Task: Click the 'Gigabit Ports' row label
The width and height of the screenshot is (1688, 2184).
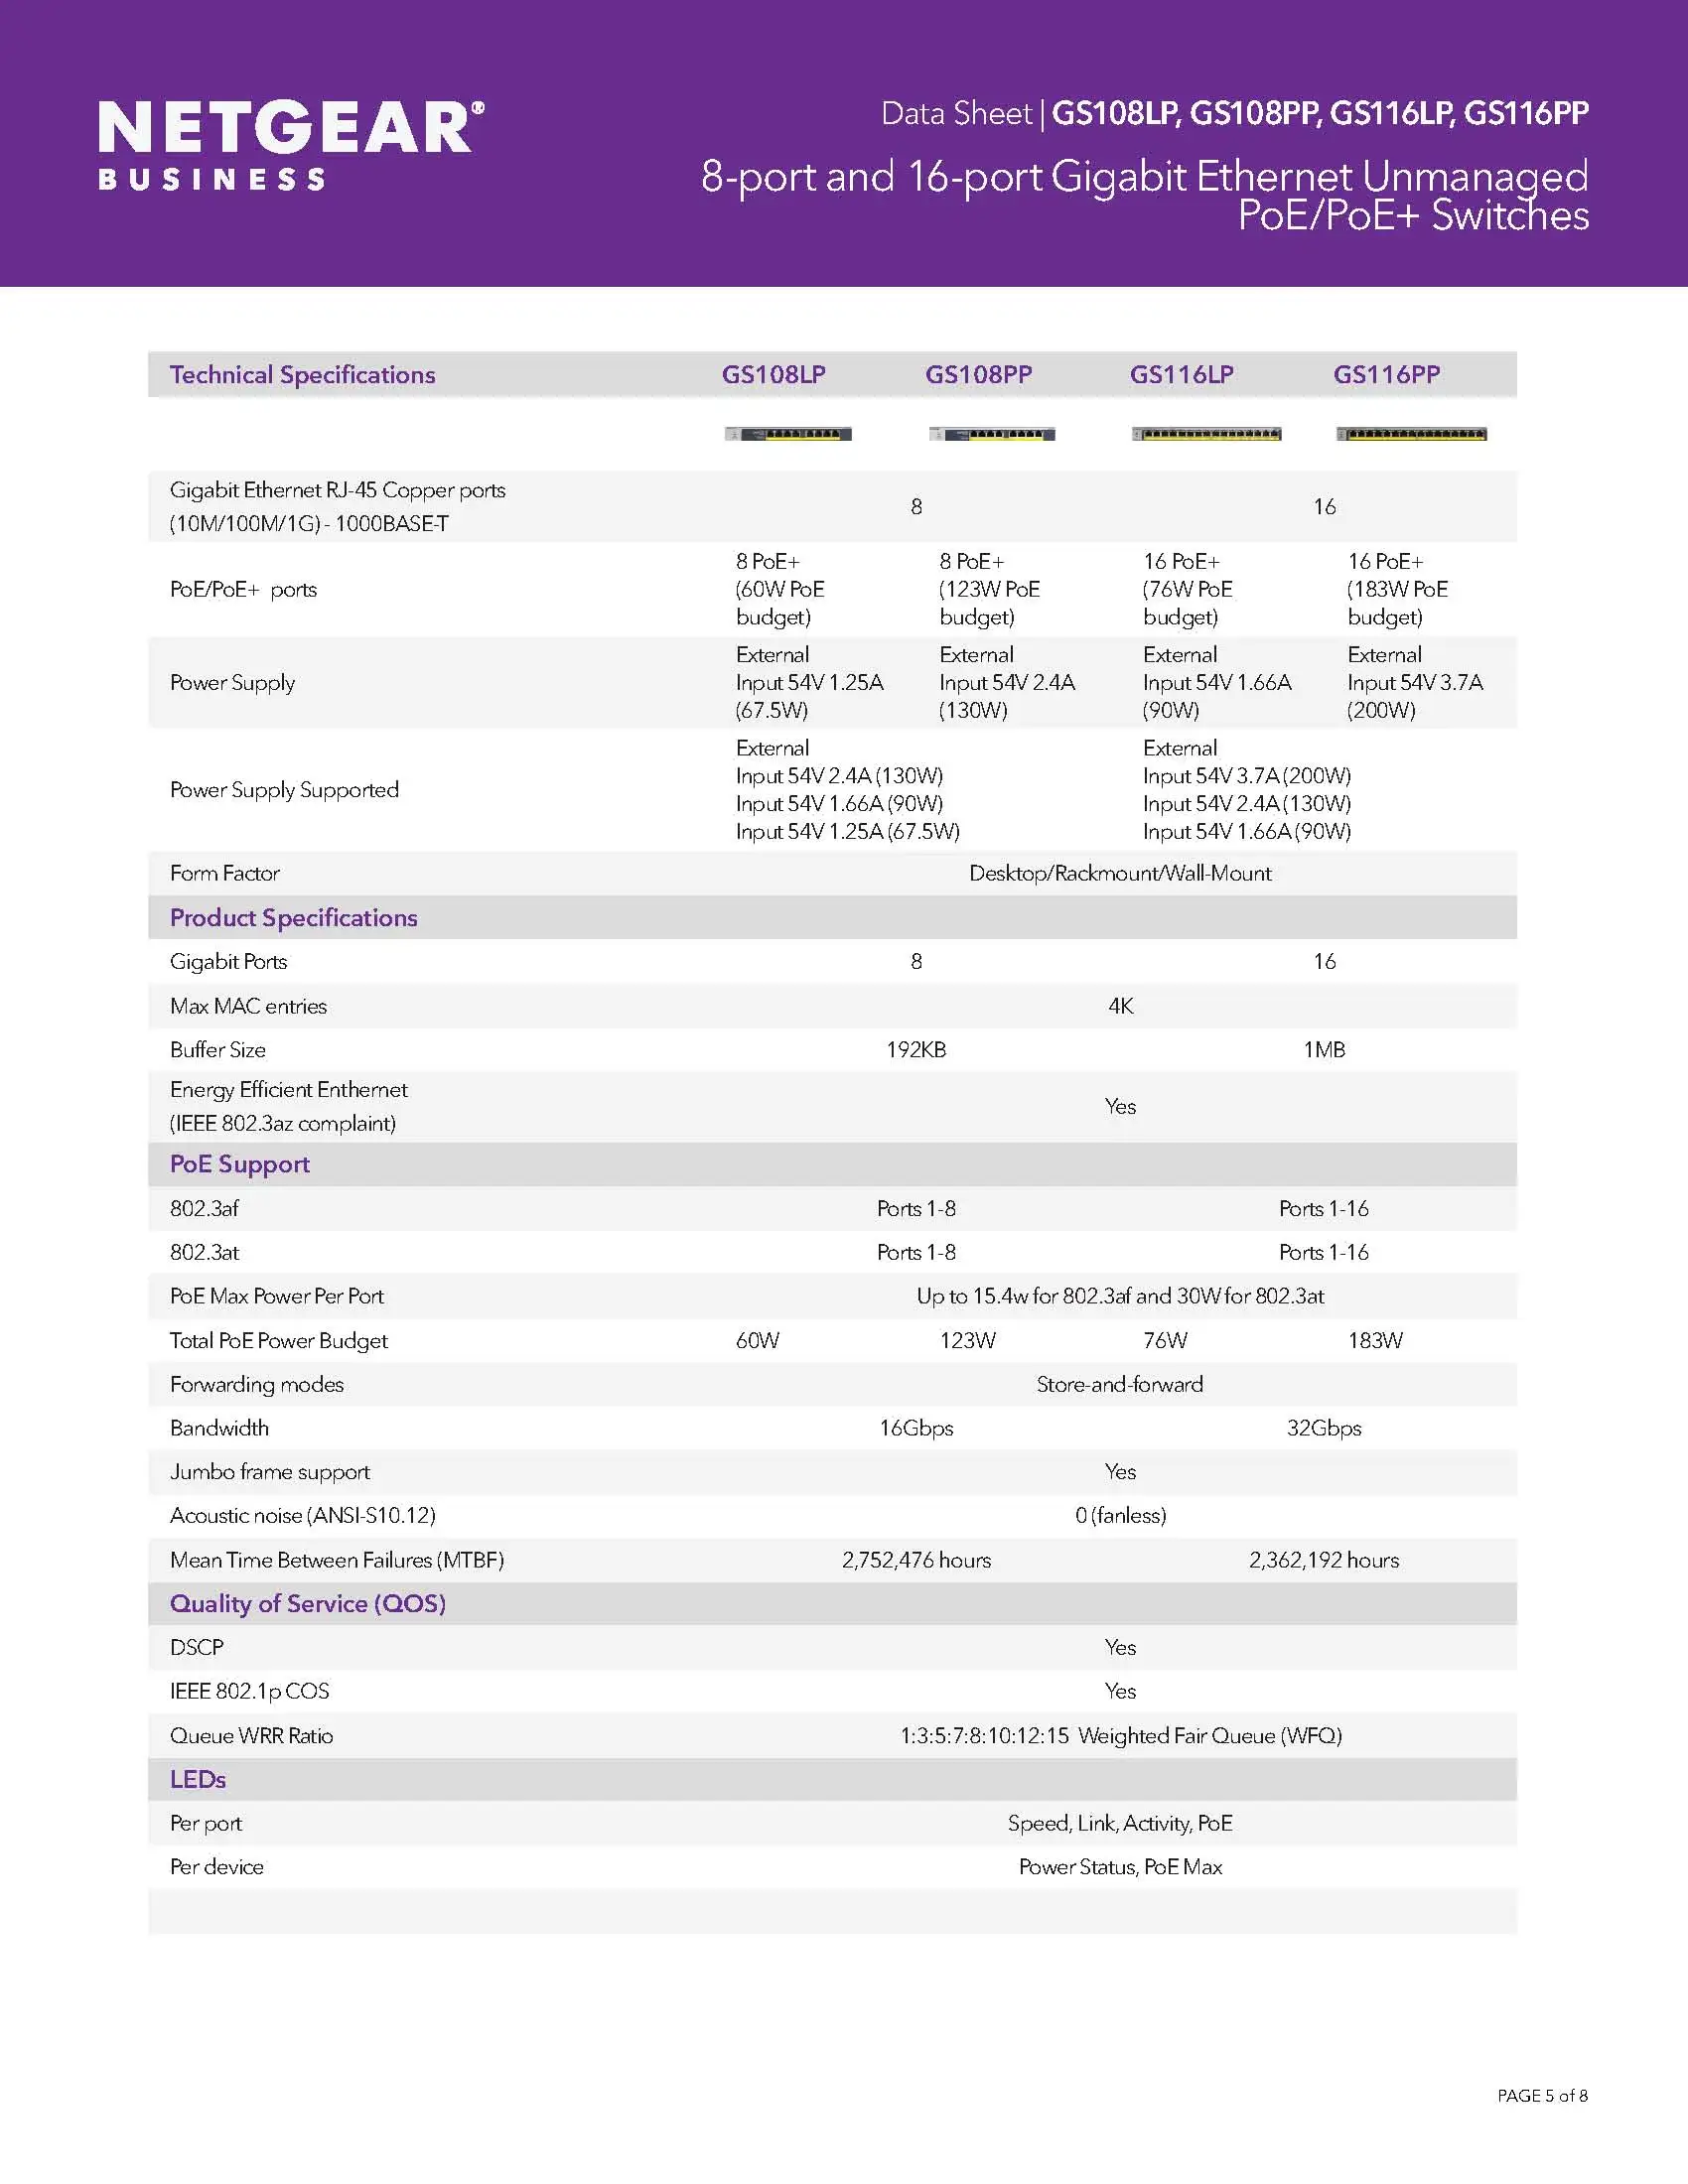Action: 228,962
